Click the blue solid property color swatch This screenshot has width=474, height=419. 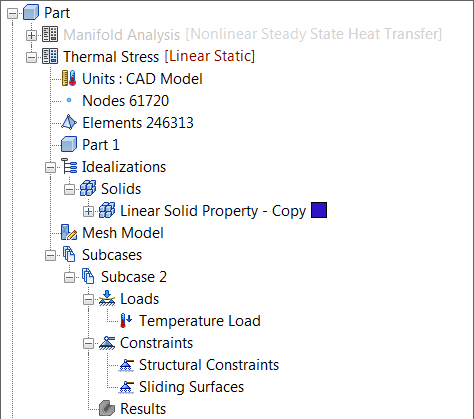(319, 210)
